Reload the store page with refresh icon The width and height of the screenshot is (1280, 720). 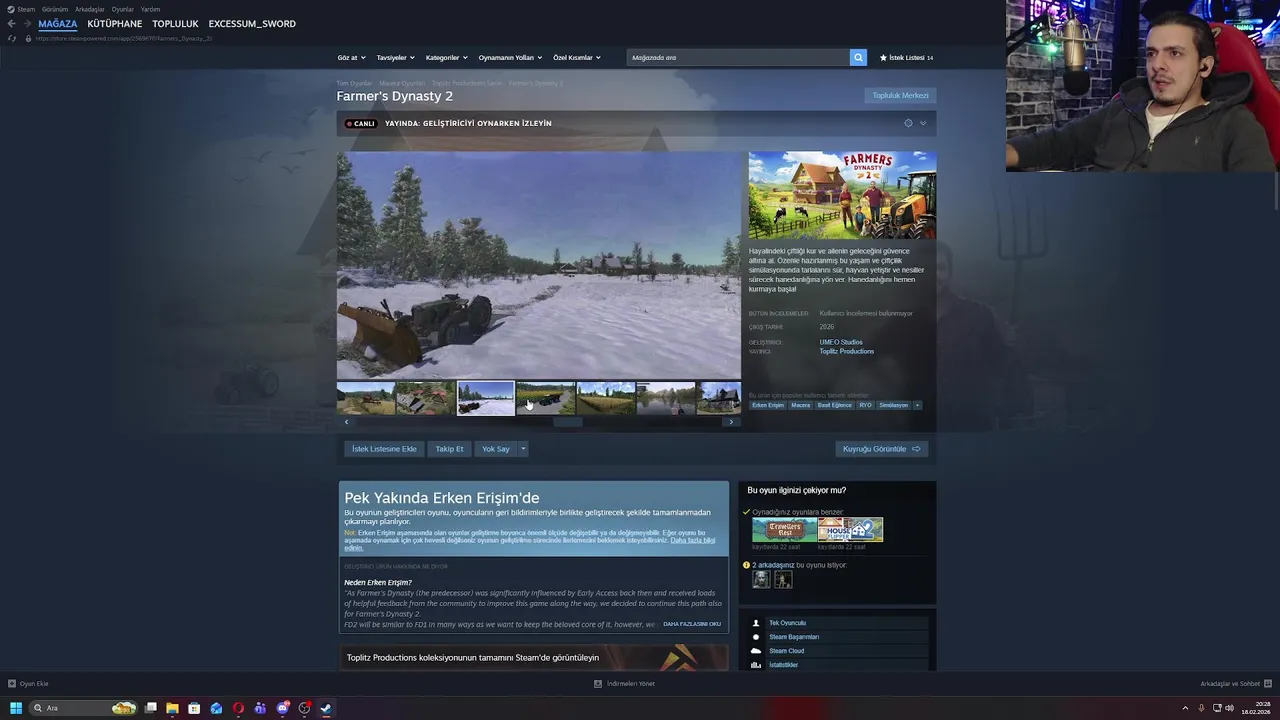coord(12,38)
